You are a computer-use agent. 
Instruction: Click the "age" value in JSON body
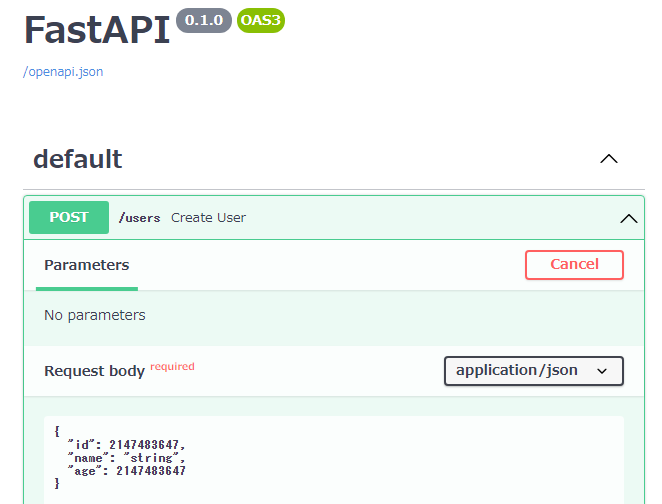point(151,471)
